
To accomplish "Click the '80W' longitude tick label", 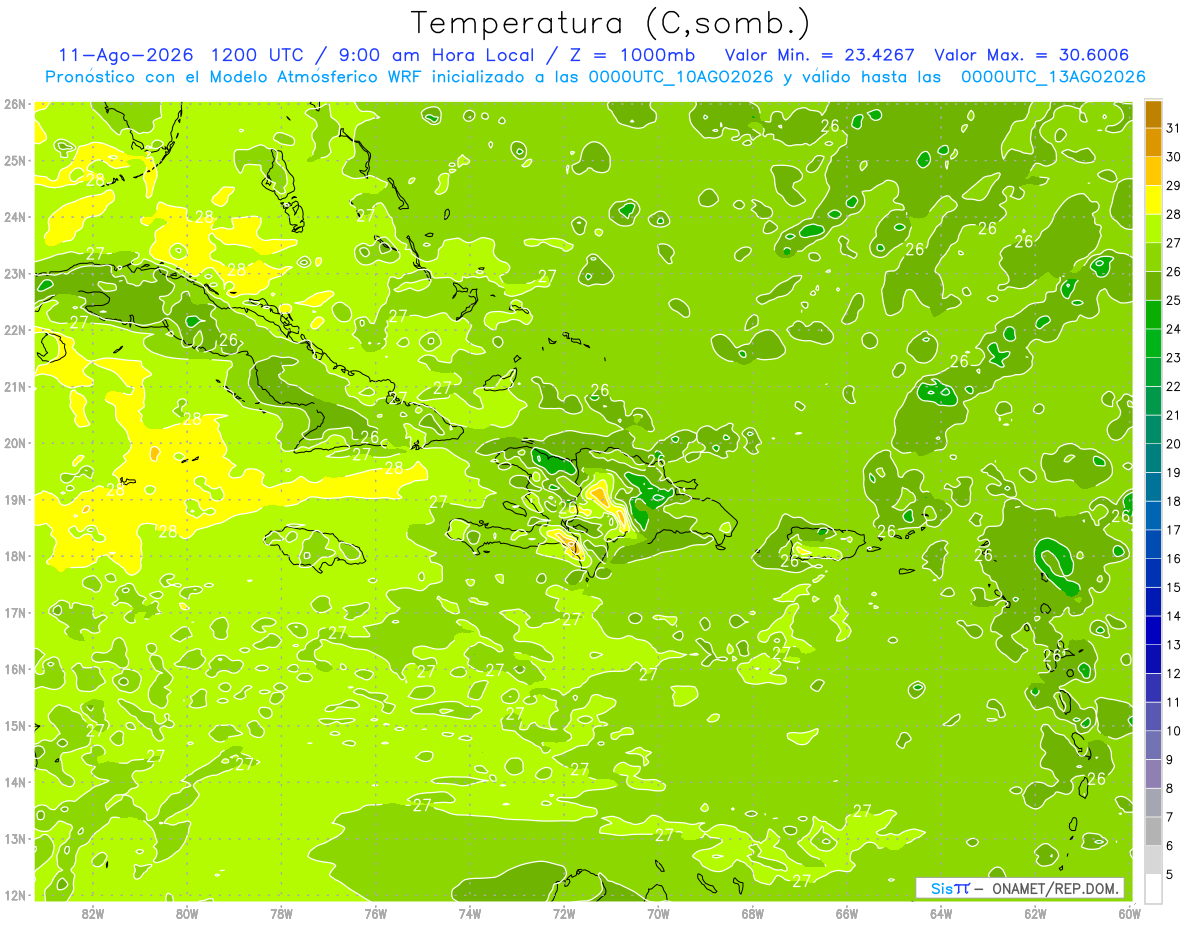I will tap(187, 913).
